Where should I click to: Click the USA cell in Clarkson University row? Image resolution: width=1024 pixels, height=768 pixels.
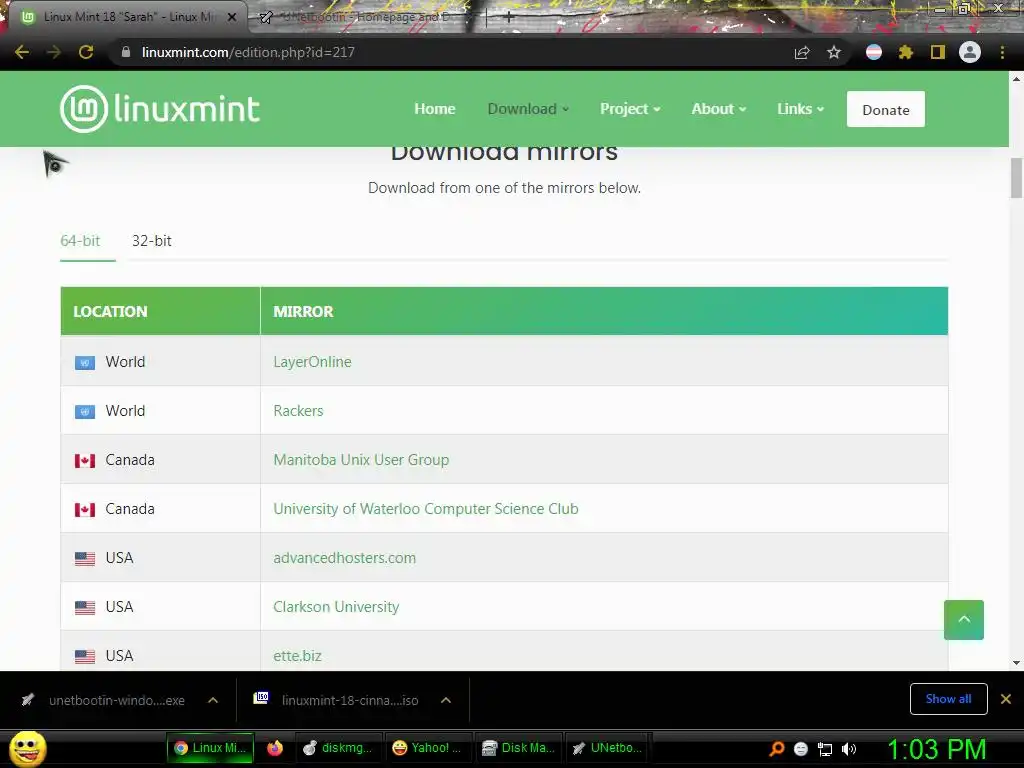(x=161, y=607)
